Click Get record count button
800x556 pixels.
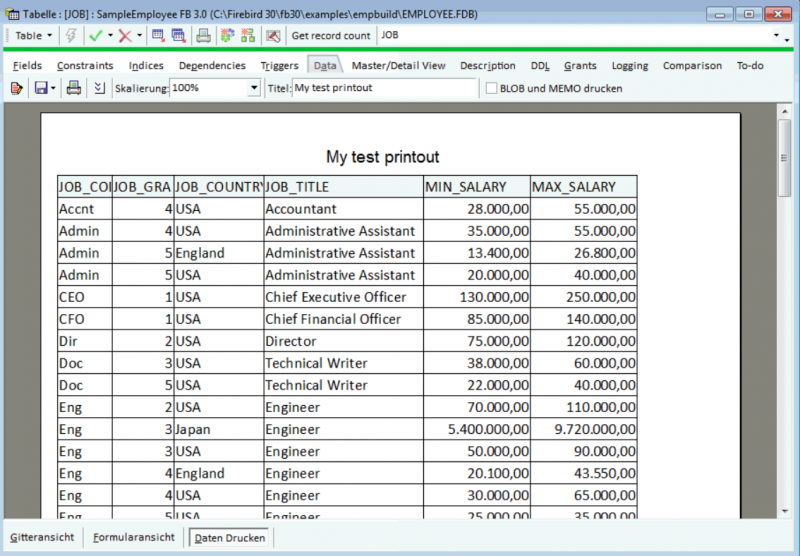coord(331,36)
